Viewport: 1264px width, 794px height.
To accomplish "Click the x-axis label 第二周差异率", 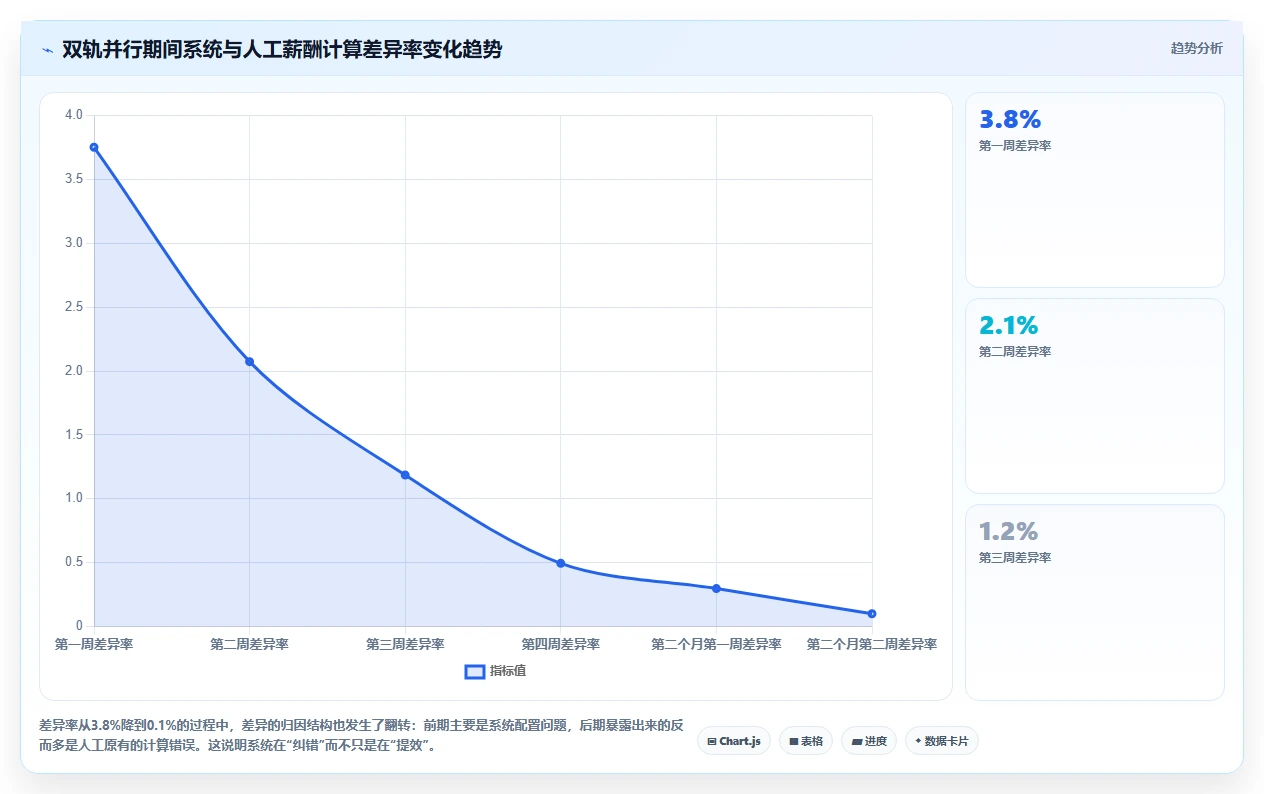I will tap(249, 644).
